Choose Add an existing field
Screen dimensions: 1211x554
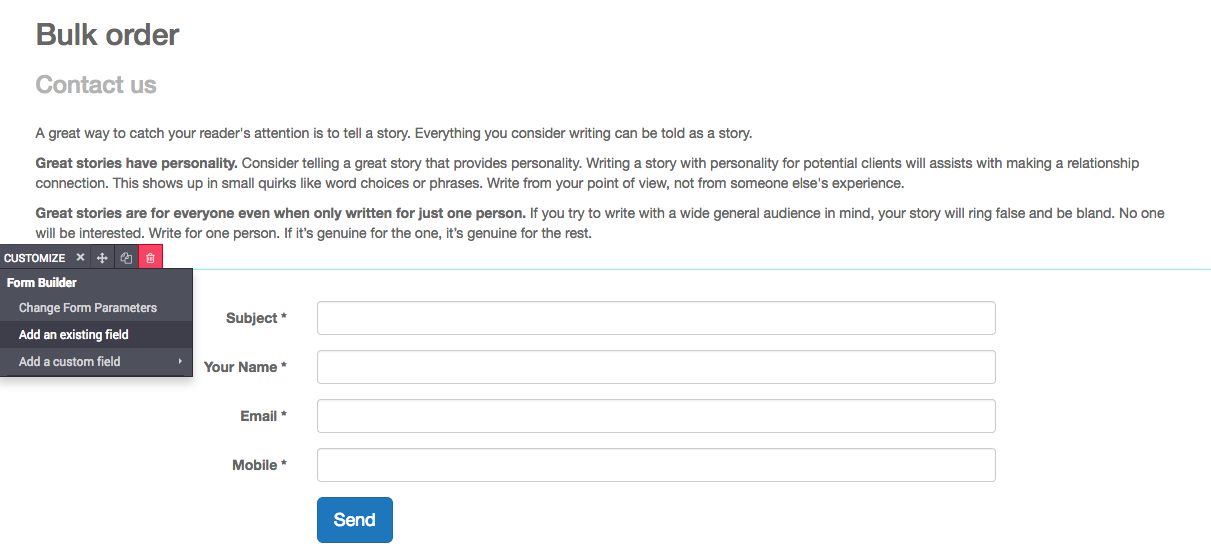click(74, 335)
